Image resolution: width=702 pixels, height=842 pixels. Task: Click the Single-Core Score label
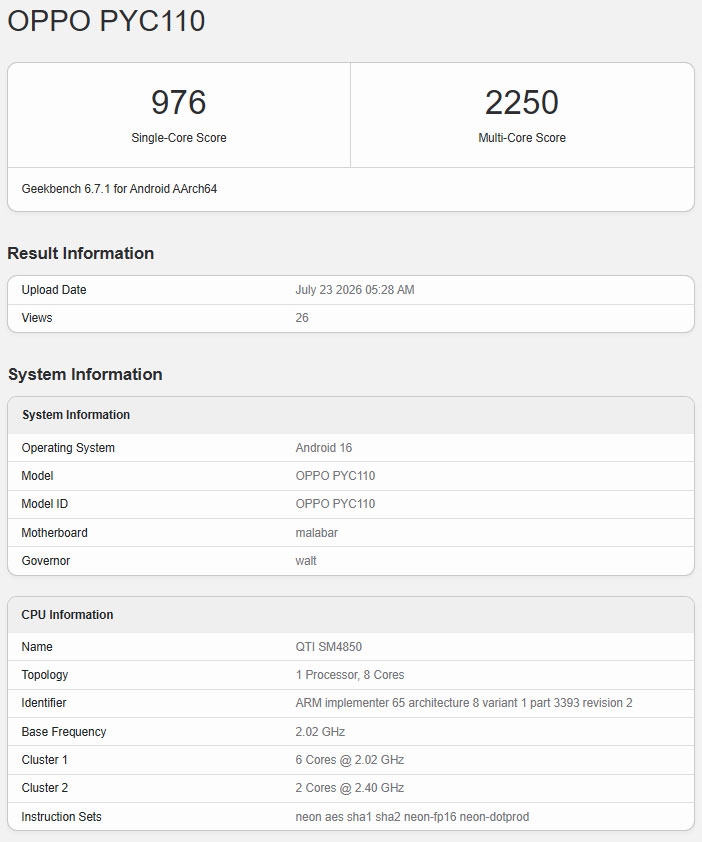point(179,137)
